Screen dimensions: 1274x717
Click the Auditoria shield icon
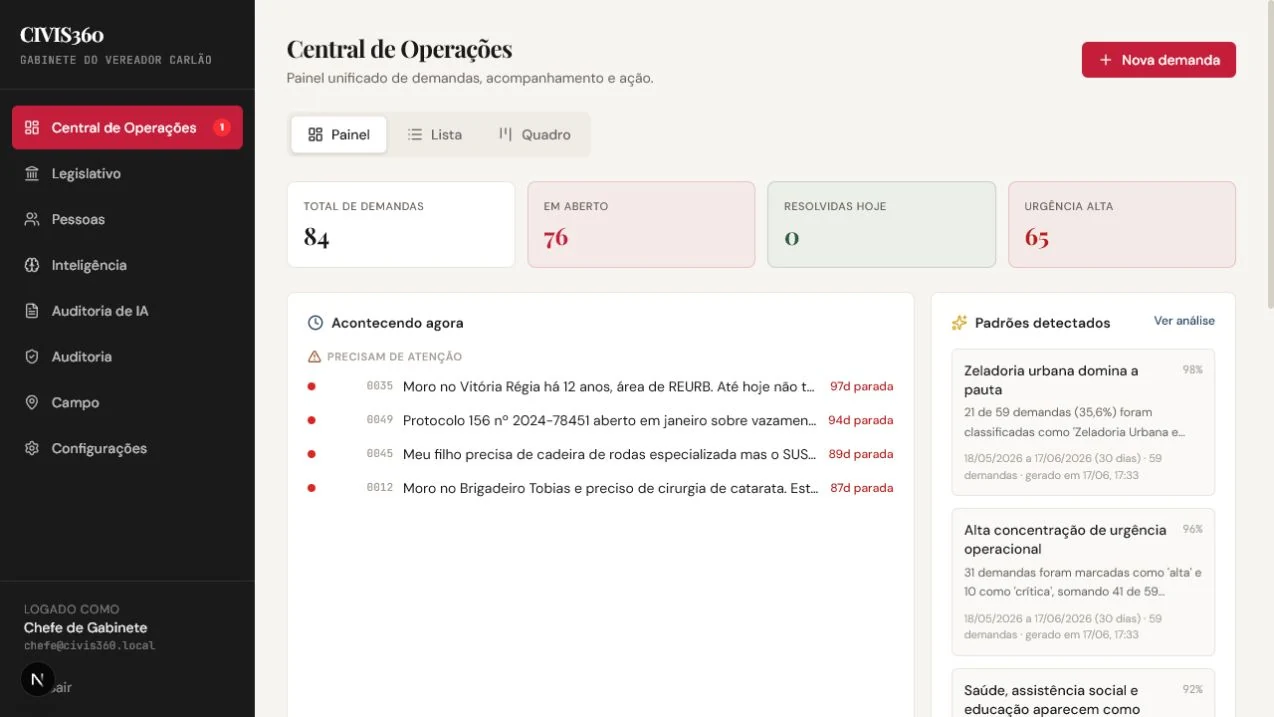coord(32,357)
